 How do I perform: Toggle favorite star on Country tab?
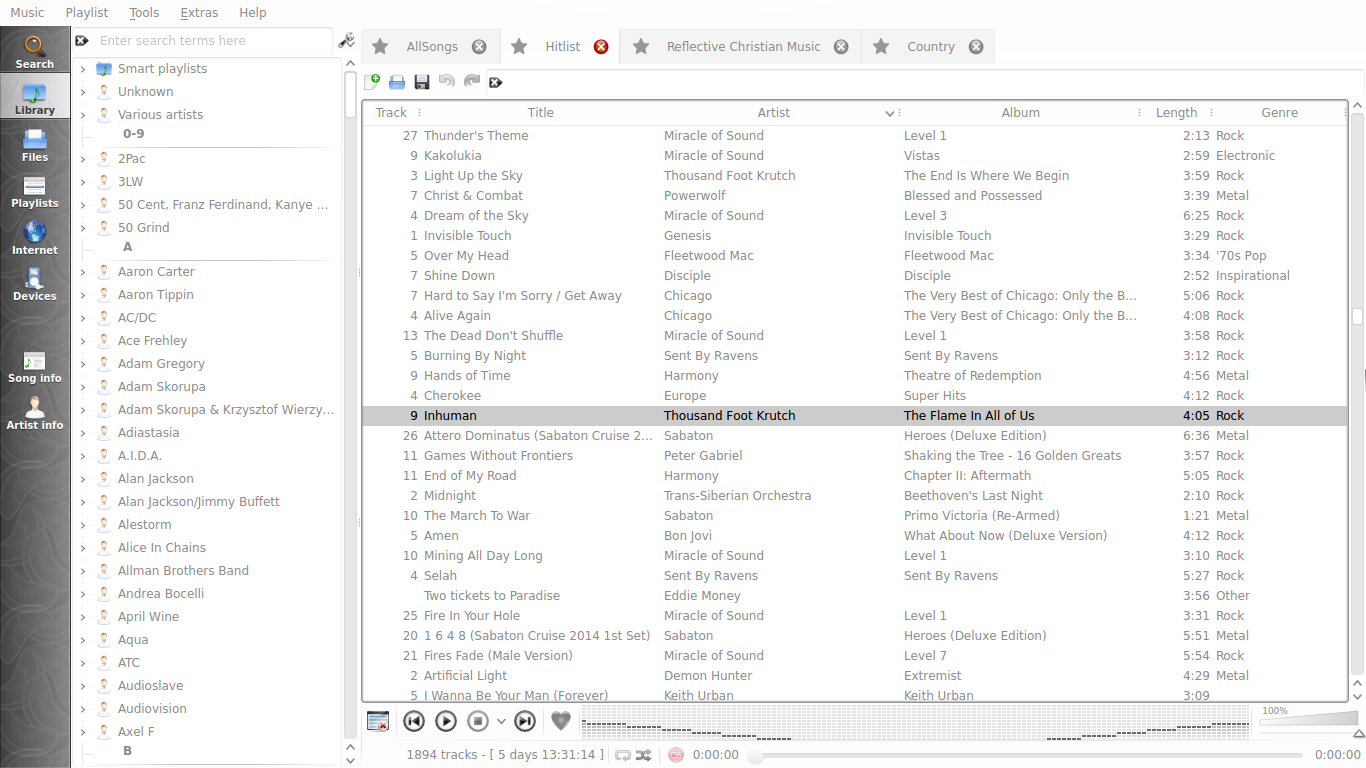point(881,47)
